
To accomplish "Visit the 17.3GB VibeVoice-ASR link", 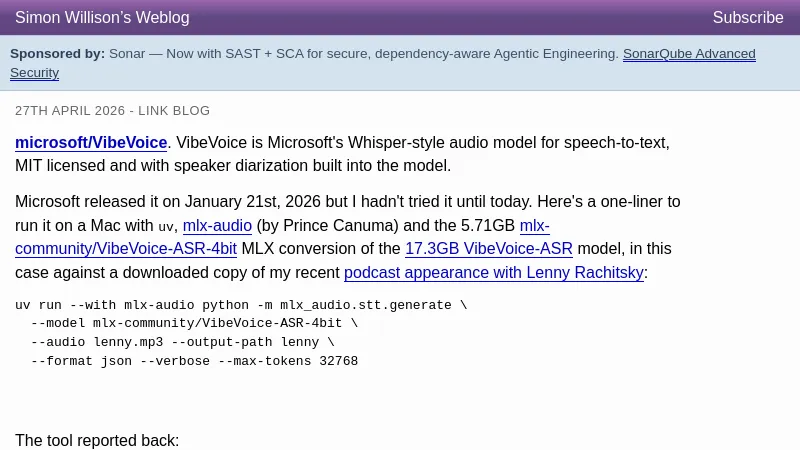I will coord(488,249).
